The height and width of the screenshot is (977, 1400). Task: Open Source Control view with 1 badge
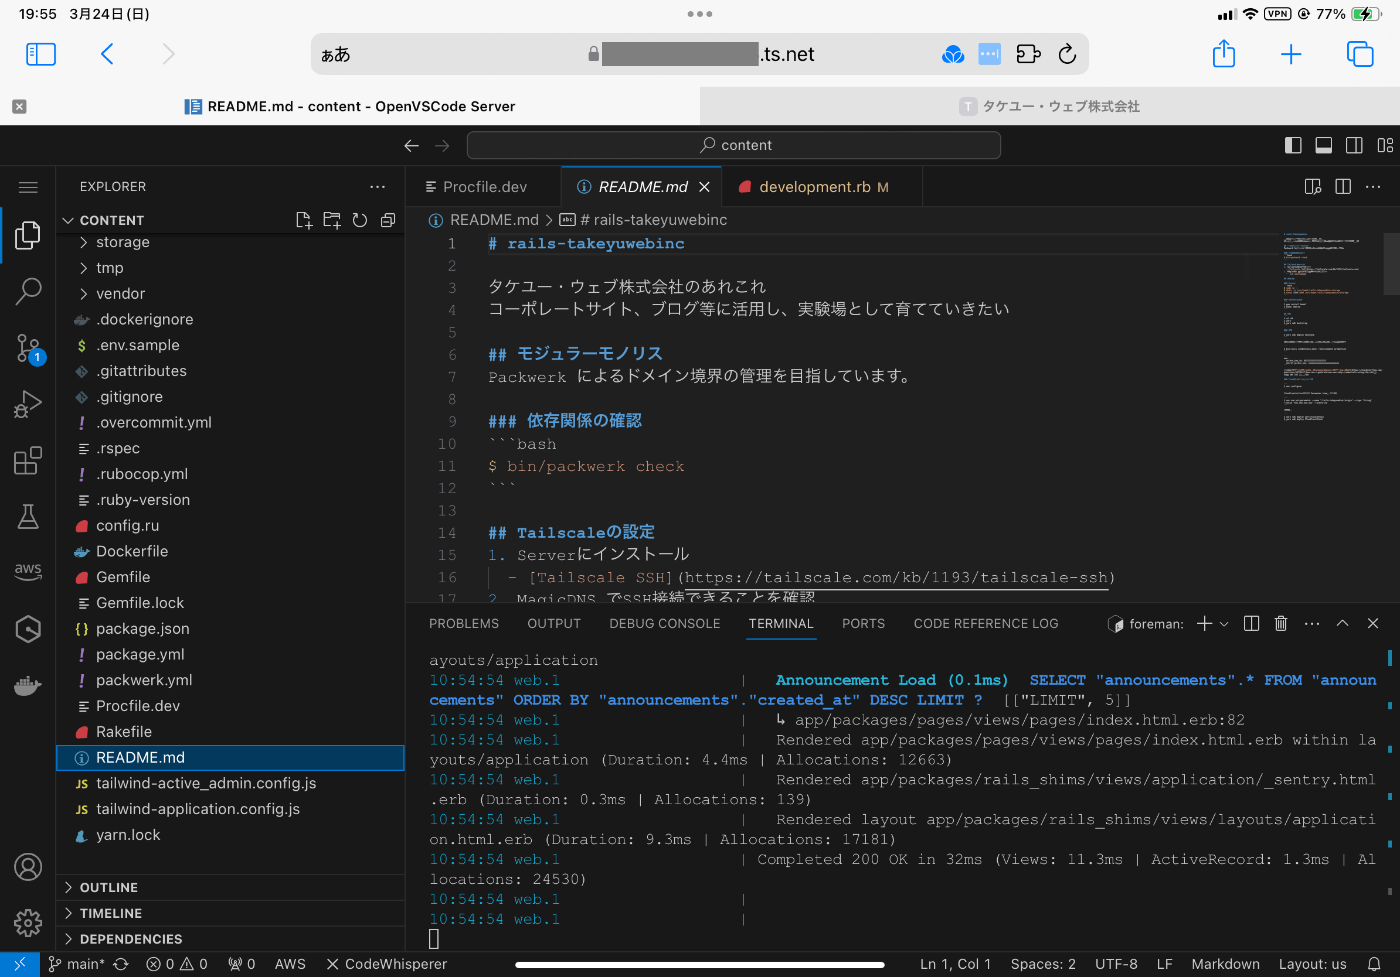click(28, 349)
